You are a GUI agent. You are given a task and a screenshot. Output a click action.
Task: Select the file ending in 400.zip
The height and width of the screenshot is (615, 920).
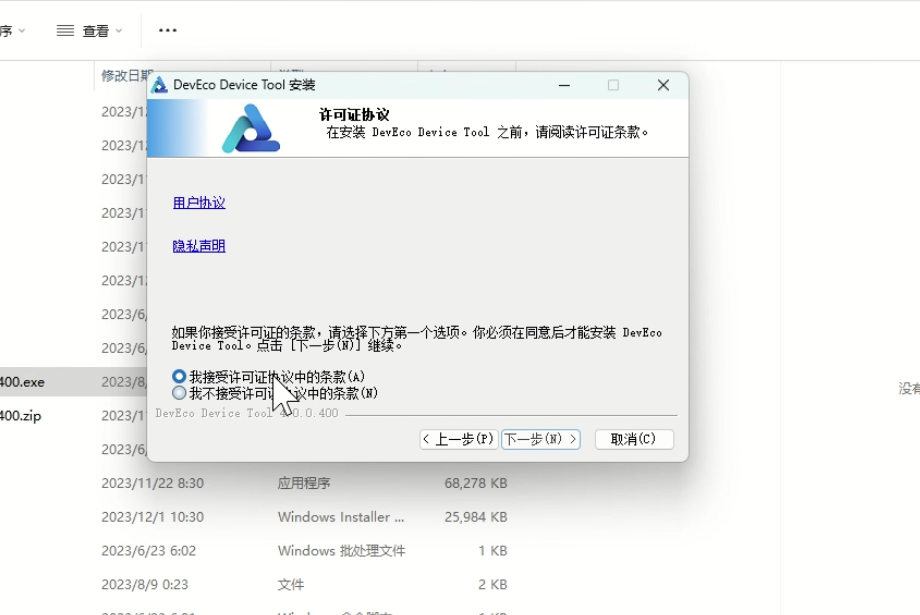click(21, 416)
